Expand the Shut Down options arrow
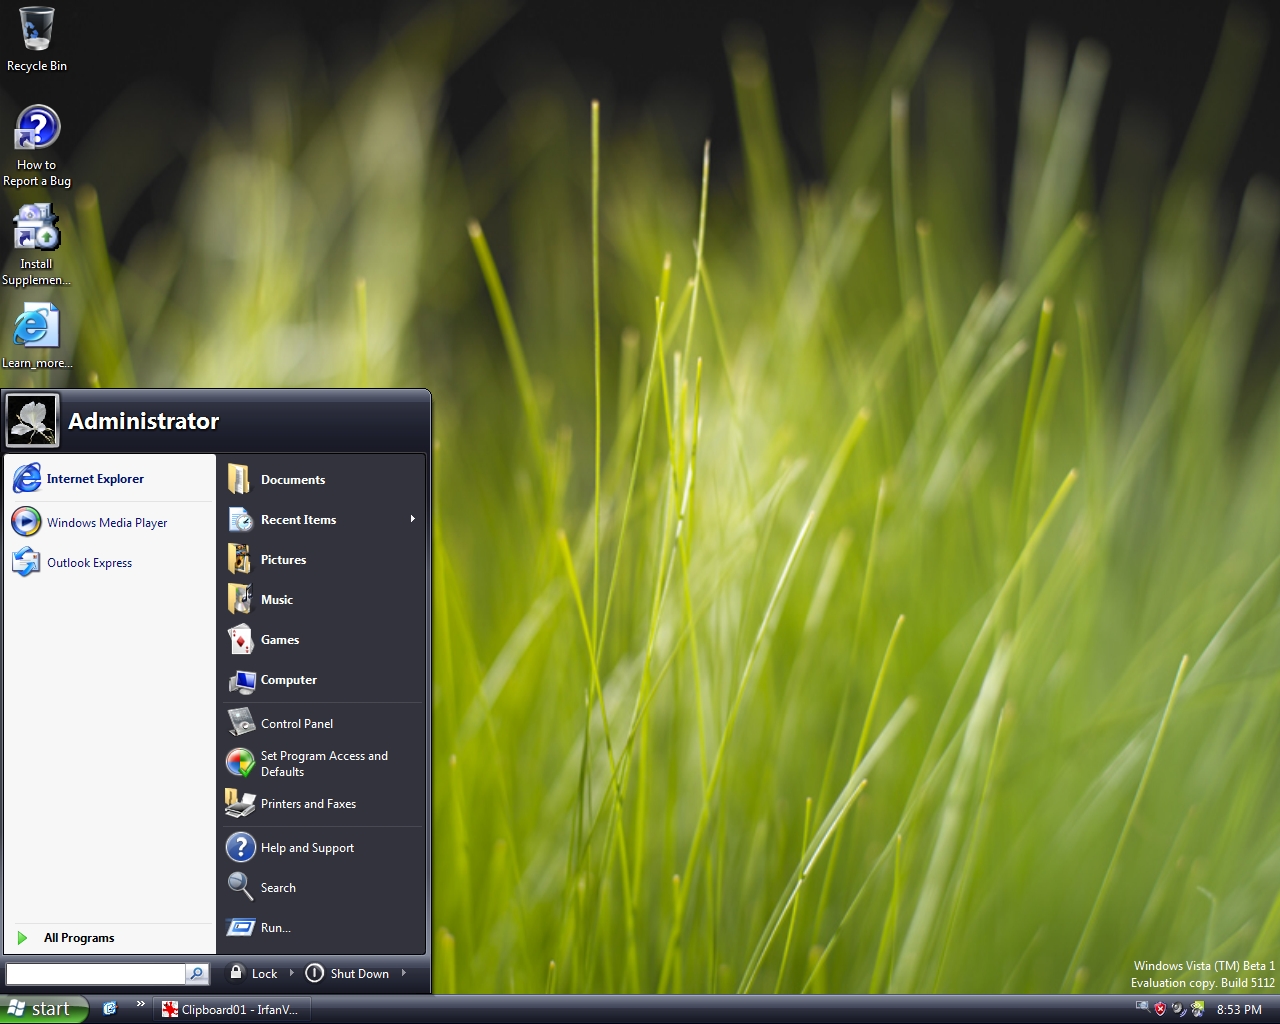 [x=404, y=973]
